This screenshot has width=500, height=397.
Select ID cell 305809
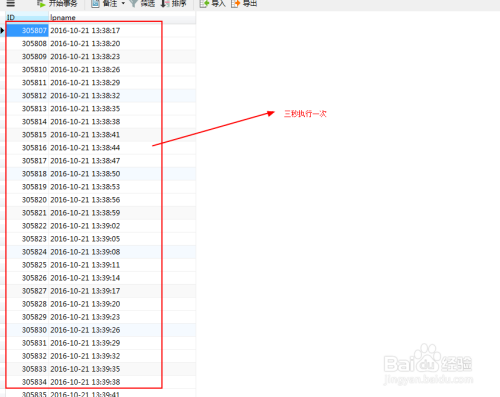27,56
